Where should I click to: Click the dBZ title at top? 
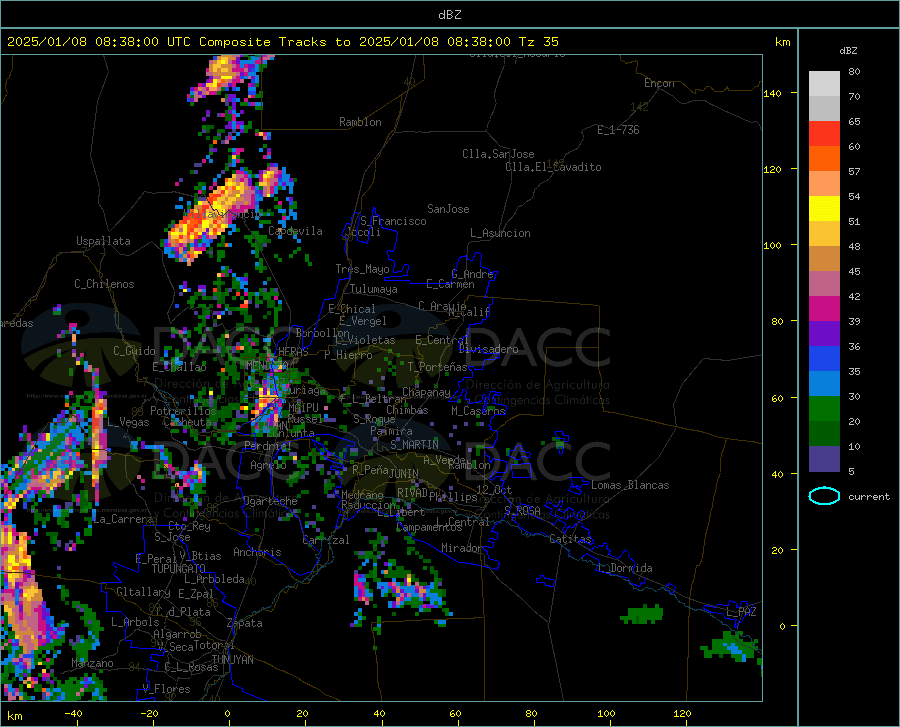(x=449, y=15)
